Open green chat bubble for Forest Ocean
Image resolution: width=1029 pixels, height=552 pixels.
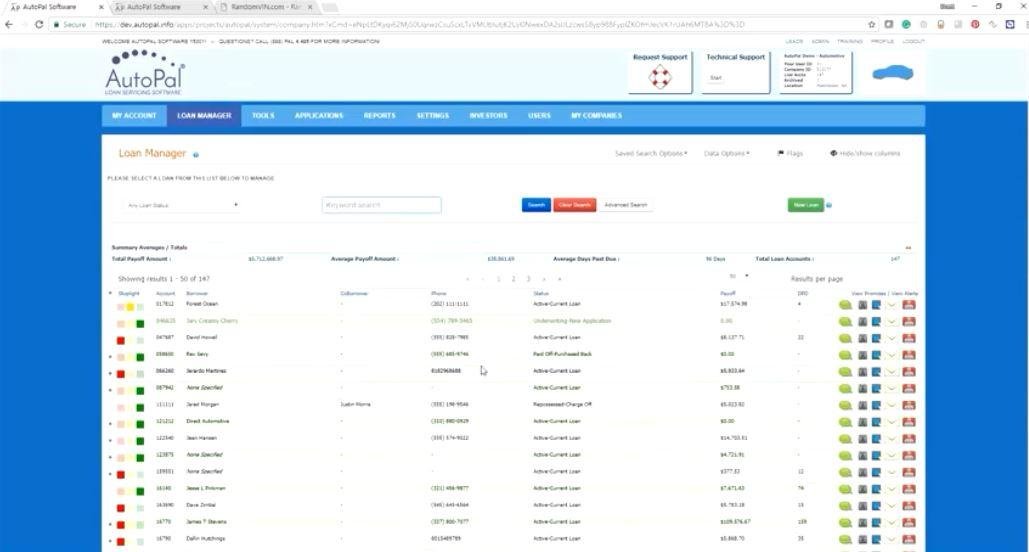(845, 304)
